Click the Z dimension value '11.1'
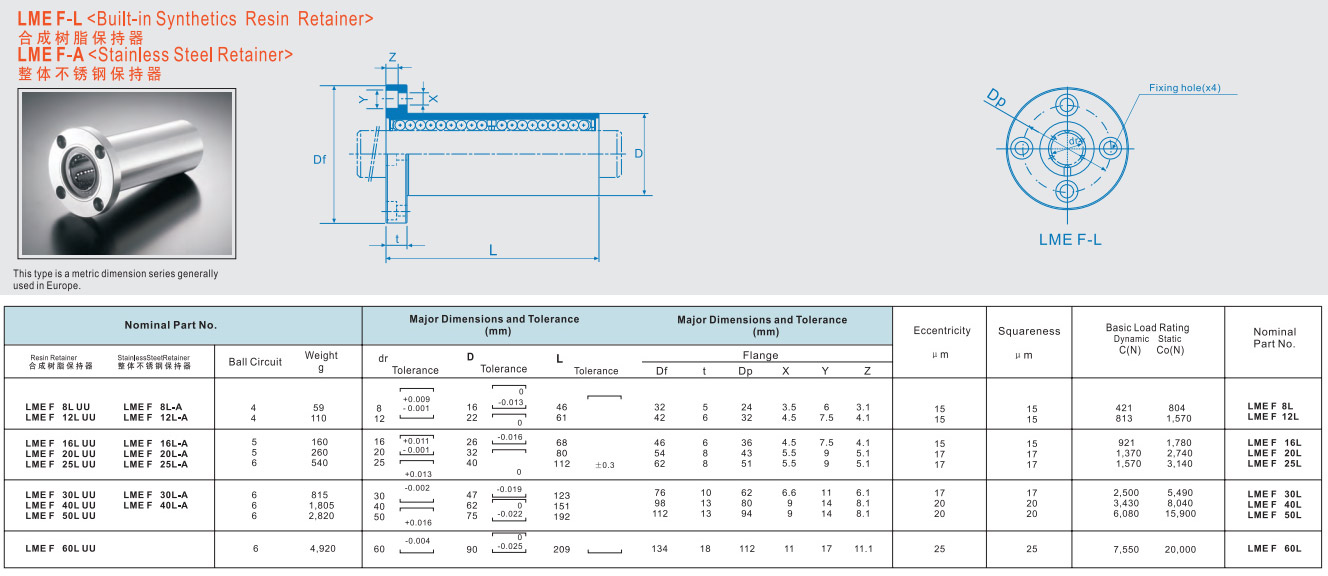The image size is (1328, 576). [x=864, y=549]
